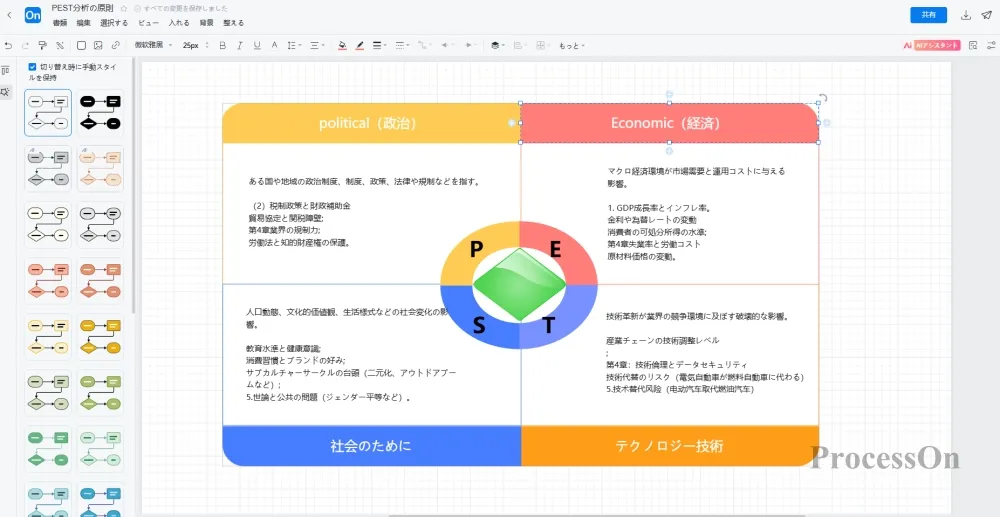
Task: Download the diagram using the download icon
Action: tap(966, 15)
